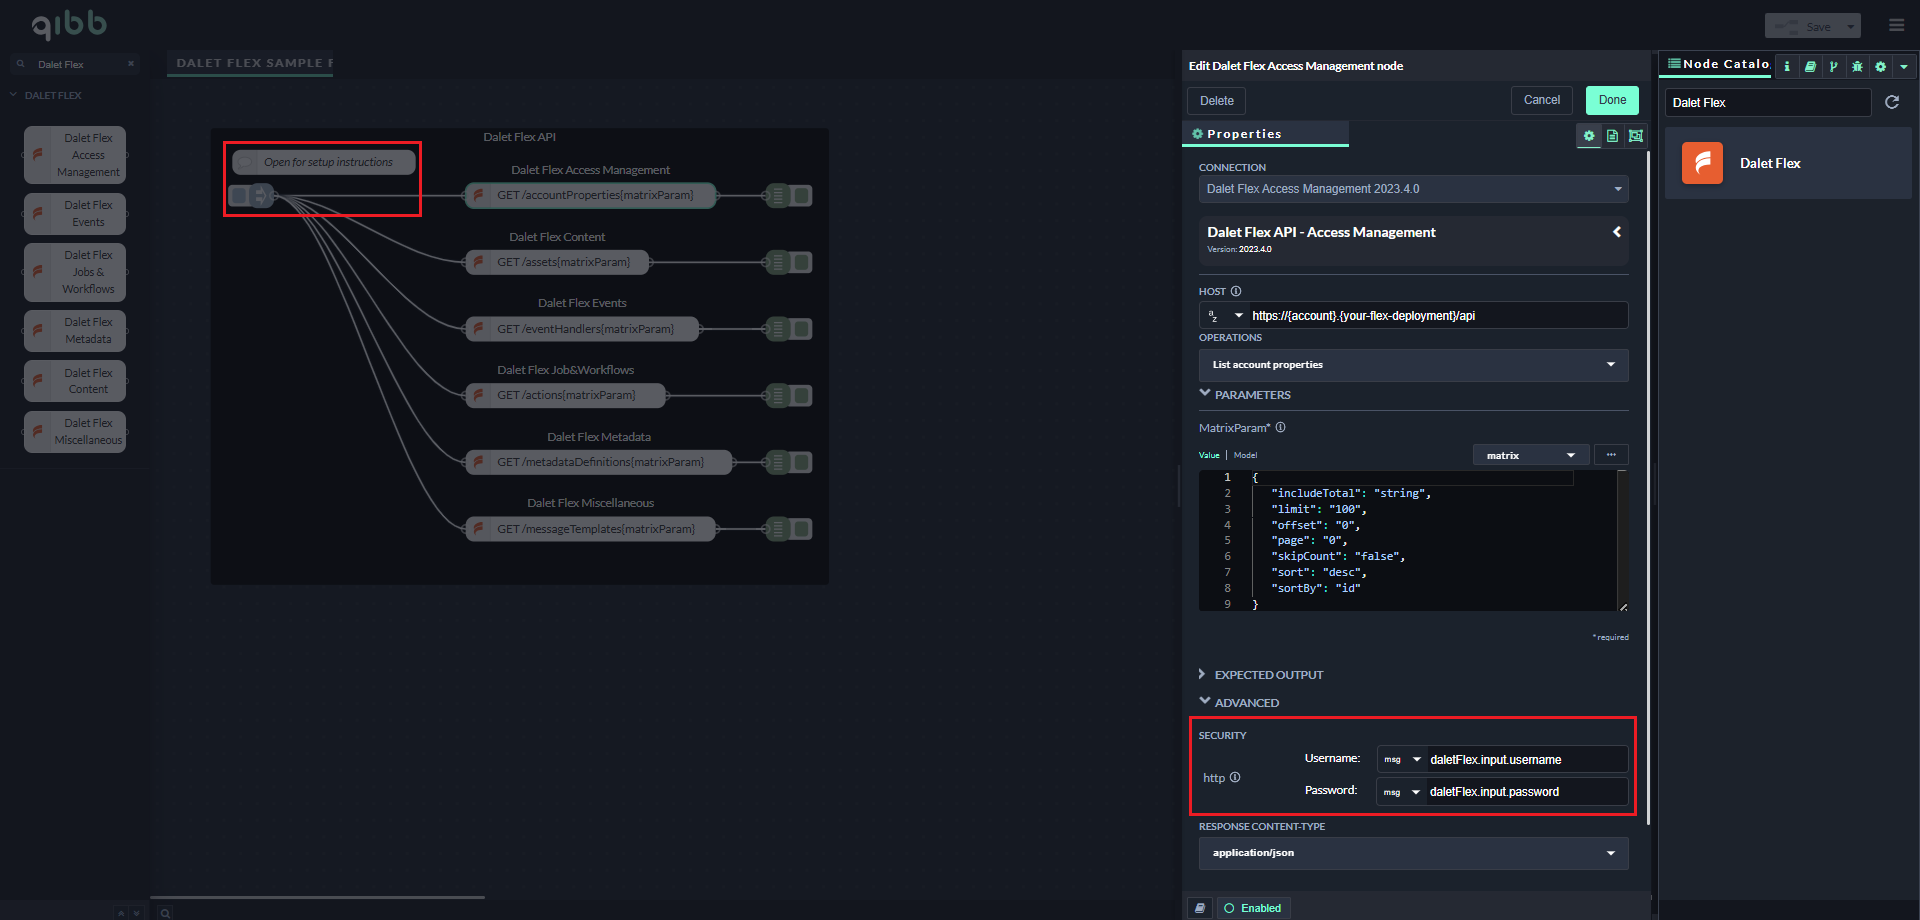1920x920 pixels.
Task: Open the Response Content-Type dropdown
Action: pyautogui.click(x=1413, y=853)
